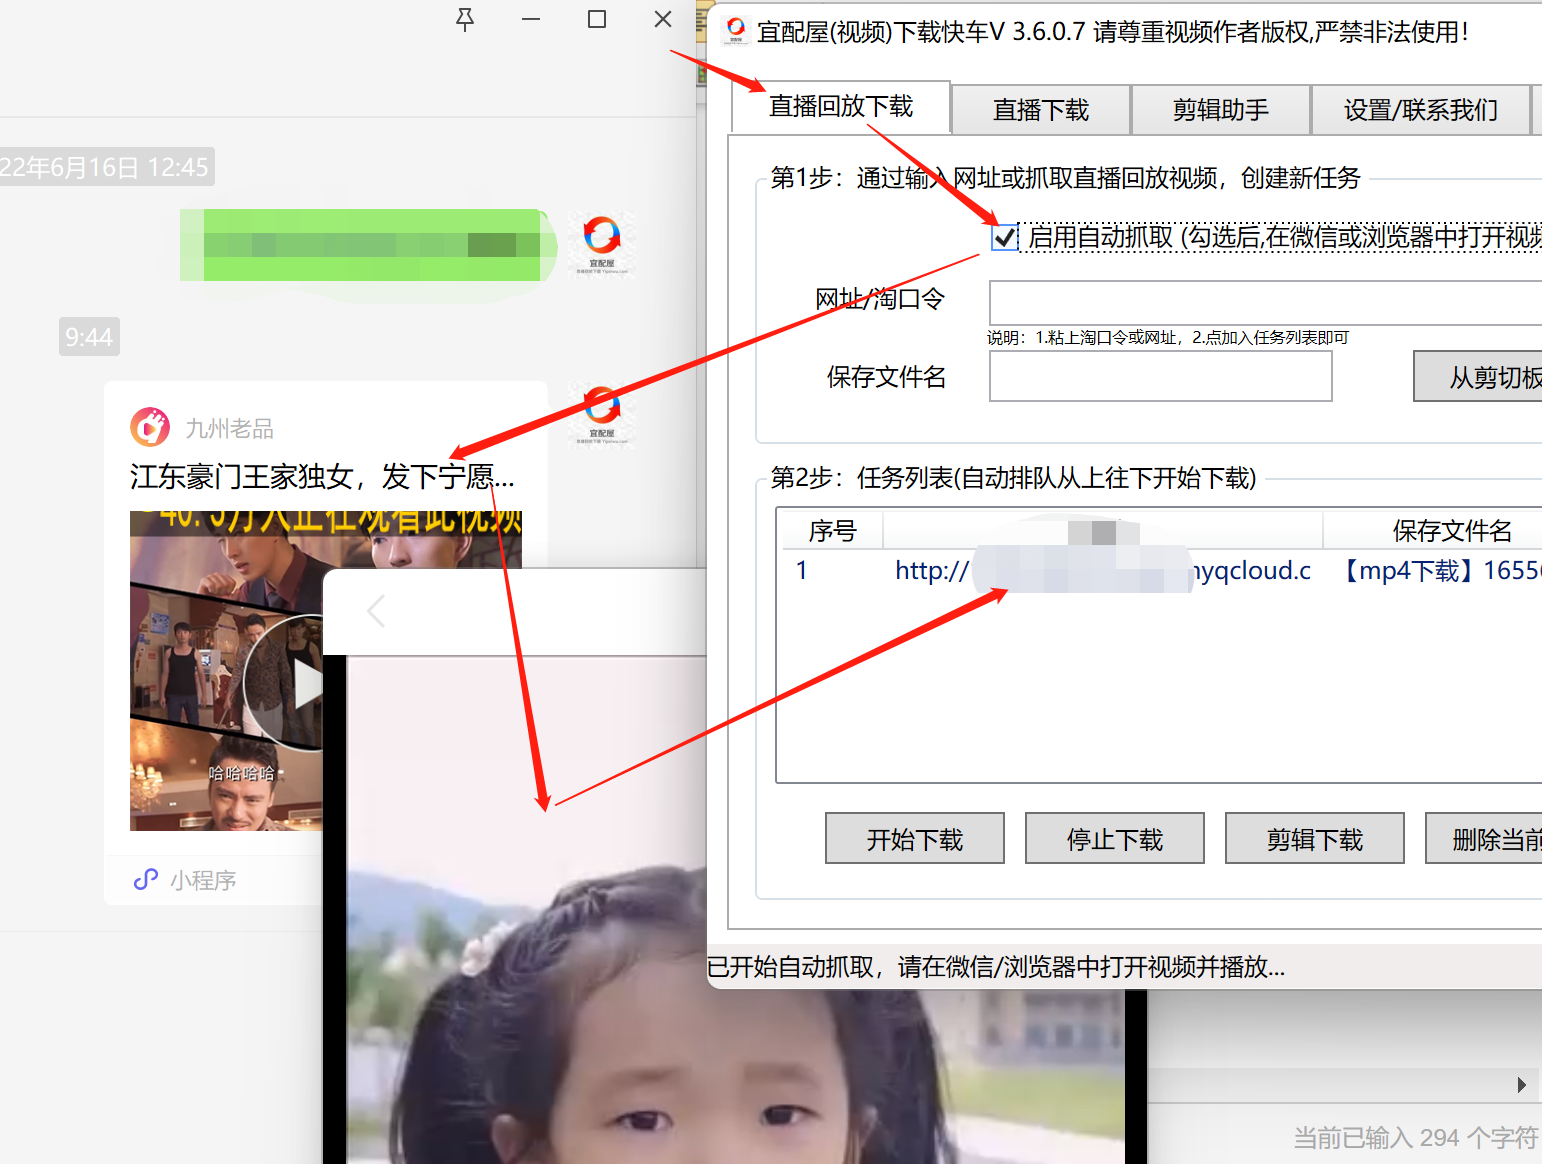Open the 设置/联系我们 tab
The width and height of the screenshot is (1542, 1164).
pos(1421,110)
